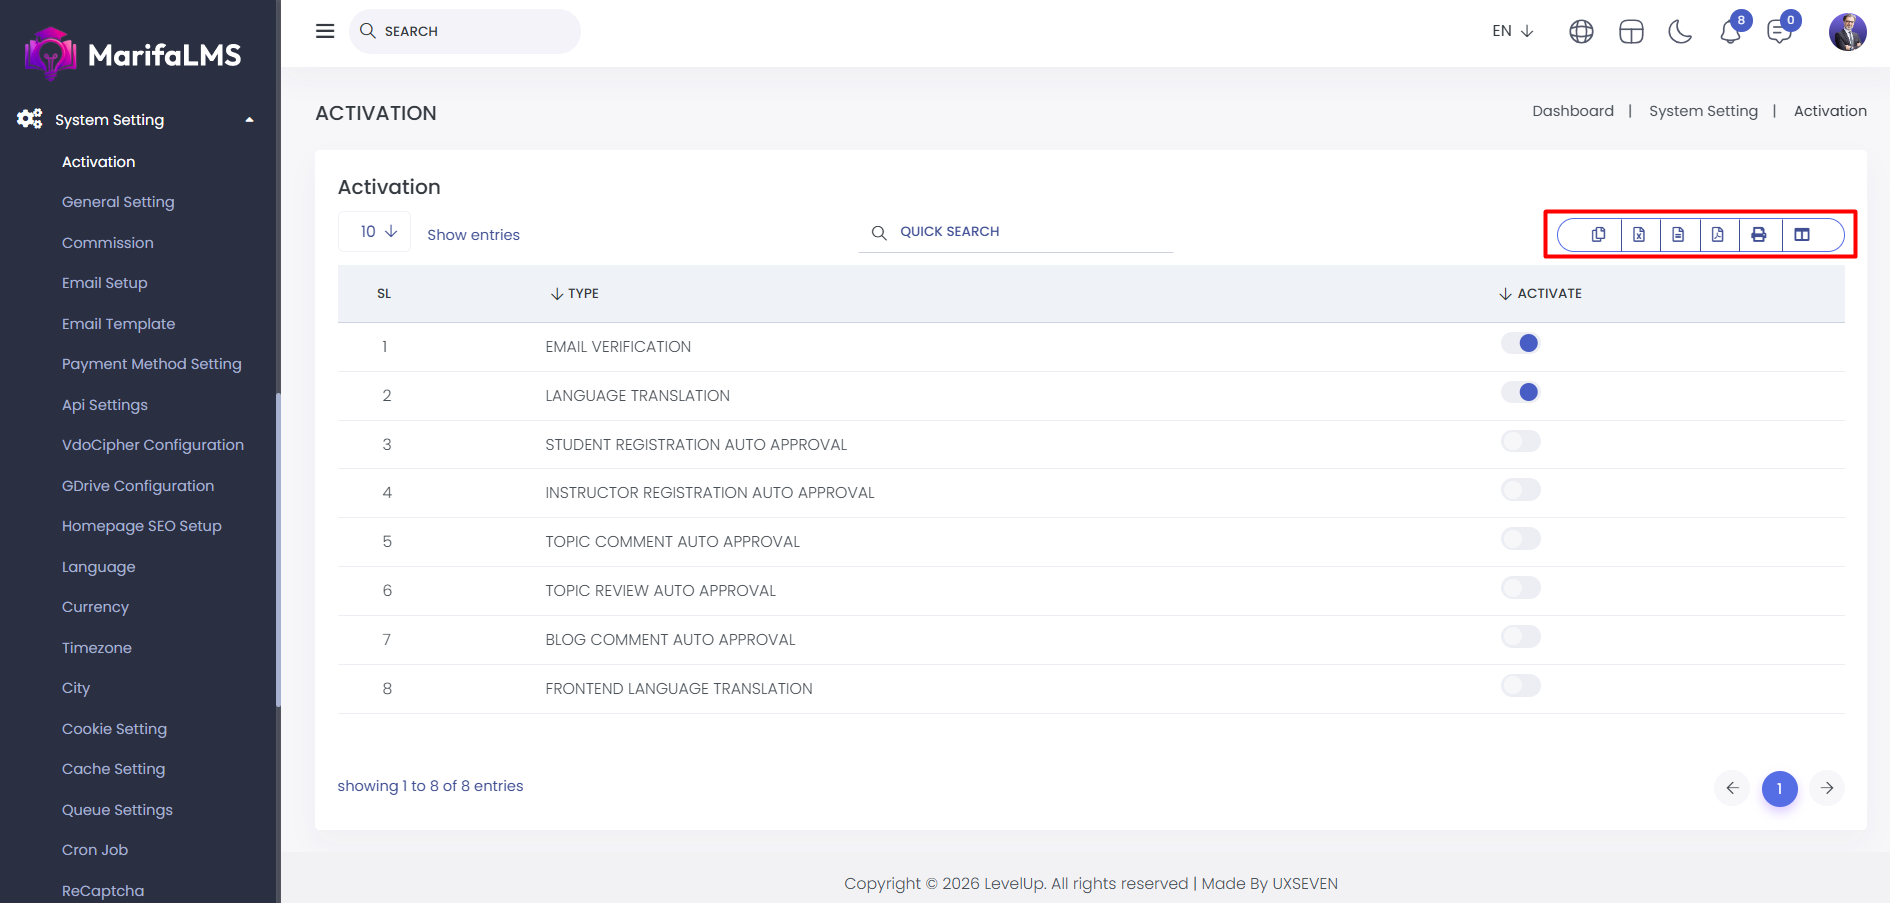Image resolution: width=1890 pixels, height=903 pixels.
Task: Enable Student Registration Auto Approval toggle
Action: [1520, 442]
